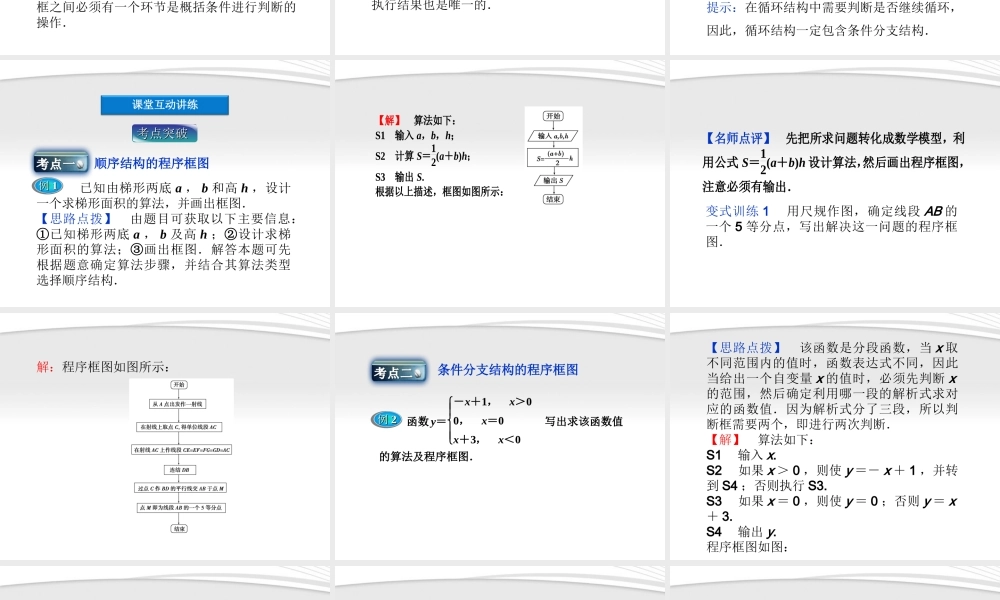Click the text 注意必须有输出.
Image resolution: width=1000 pixels, height=600 pixels.
pyautogui.click(x=747, y=187)
